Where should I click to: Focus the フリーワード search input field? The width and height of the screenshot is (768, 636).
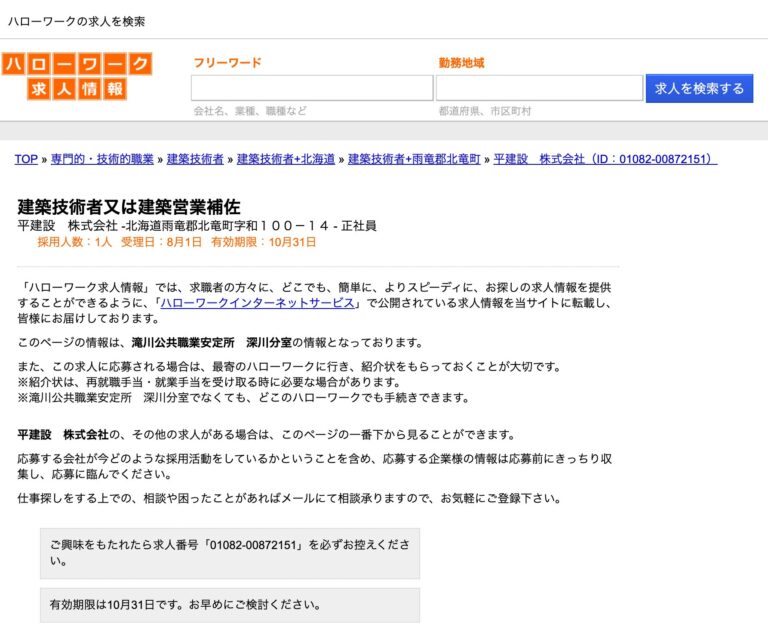coord(312,88)
